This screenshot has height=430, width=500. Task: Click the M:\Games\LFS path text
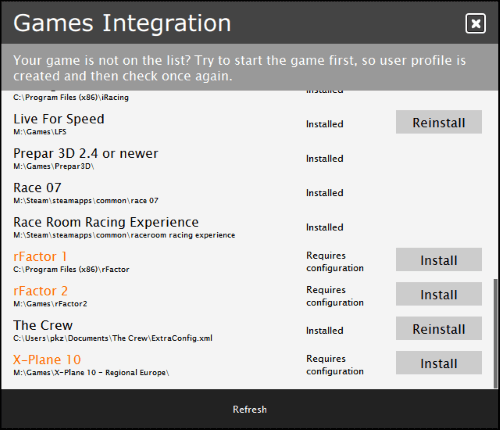point(40,132)
